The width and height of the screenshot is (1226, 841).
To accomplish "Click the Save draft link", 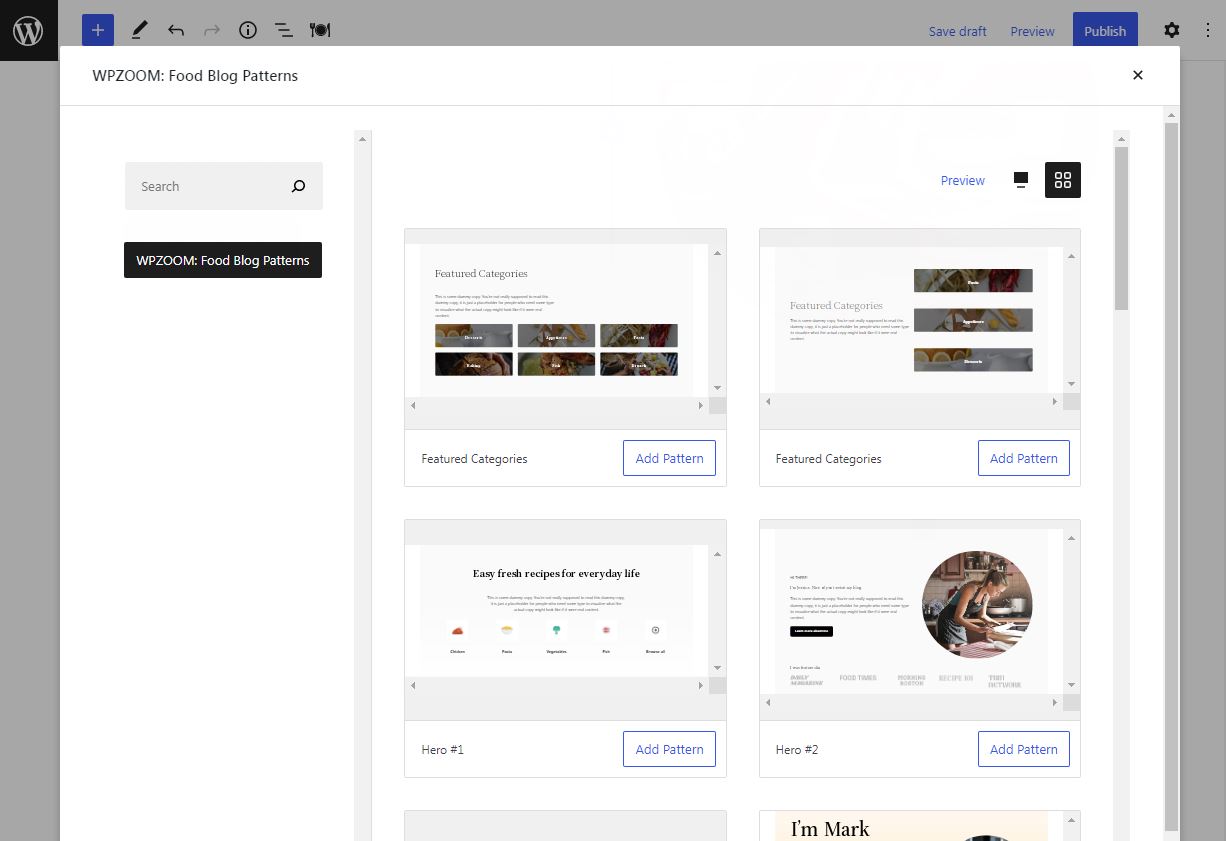I will click(x=957, y=31).
